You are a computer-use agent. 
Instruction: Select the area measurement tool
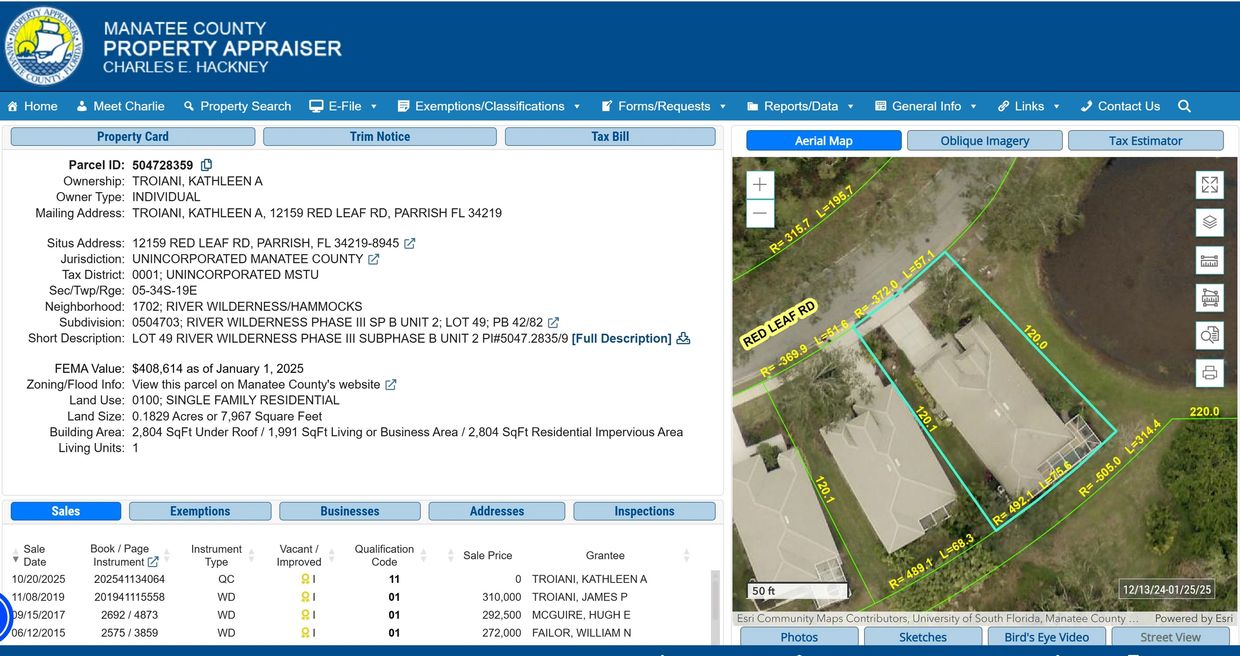tap(1209, 298)
